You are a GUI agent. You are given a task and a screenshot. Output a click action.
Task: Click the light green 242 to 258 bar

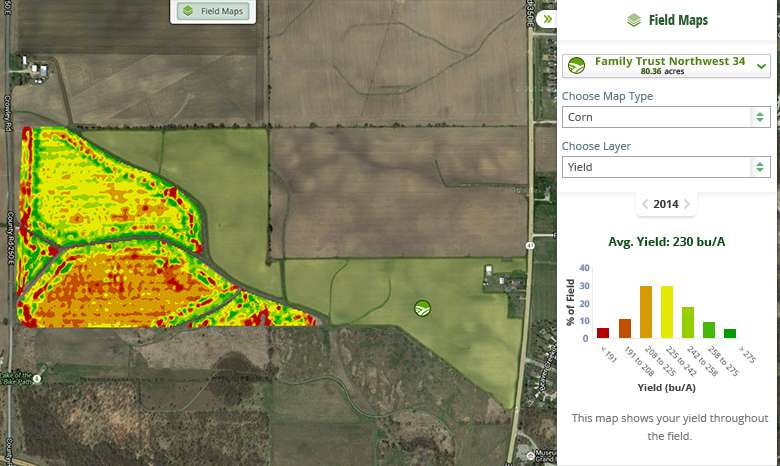coord(688,323)
